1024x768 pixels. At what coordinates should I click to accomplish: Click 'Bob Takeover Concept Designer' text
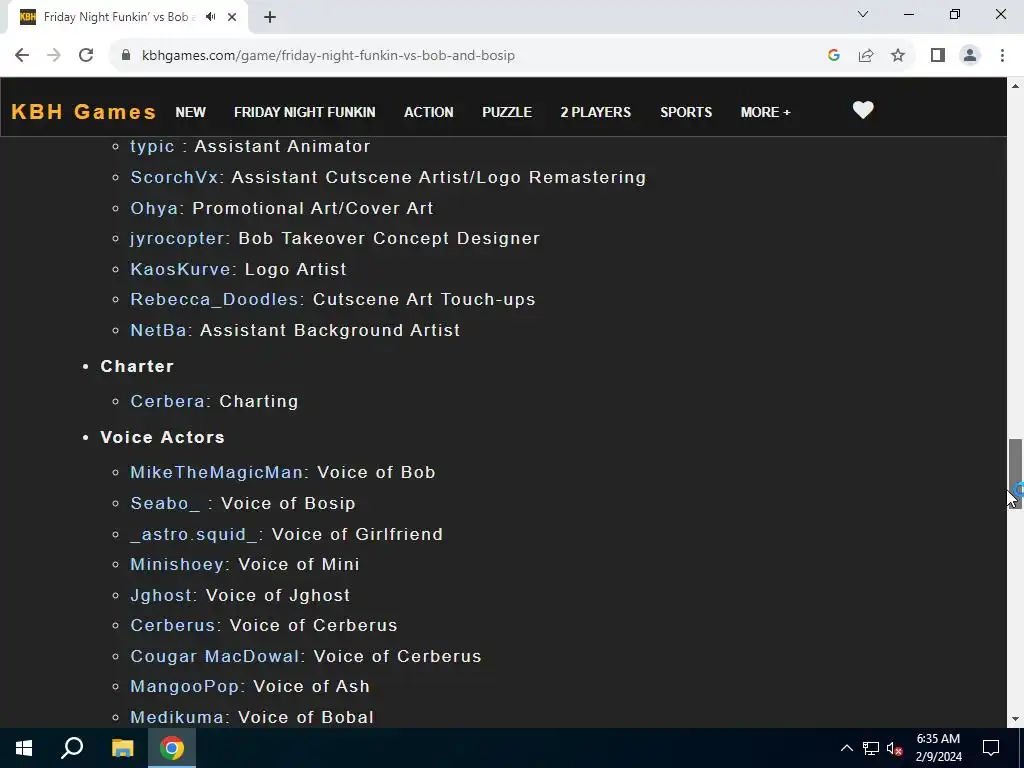(x=389, y=238)
